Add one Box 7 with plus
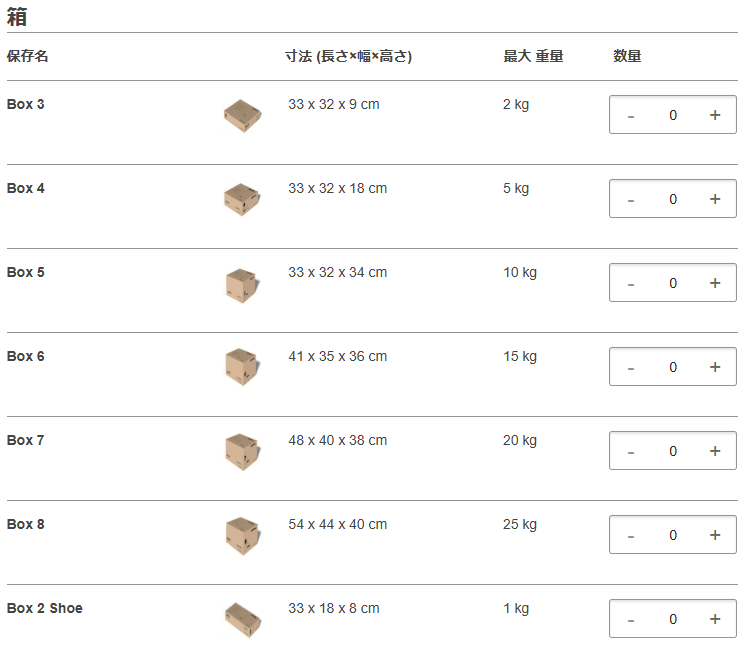The height and width of the screenshot is (661, 745). (715, 451)
